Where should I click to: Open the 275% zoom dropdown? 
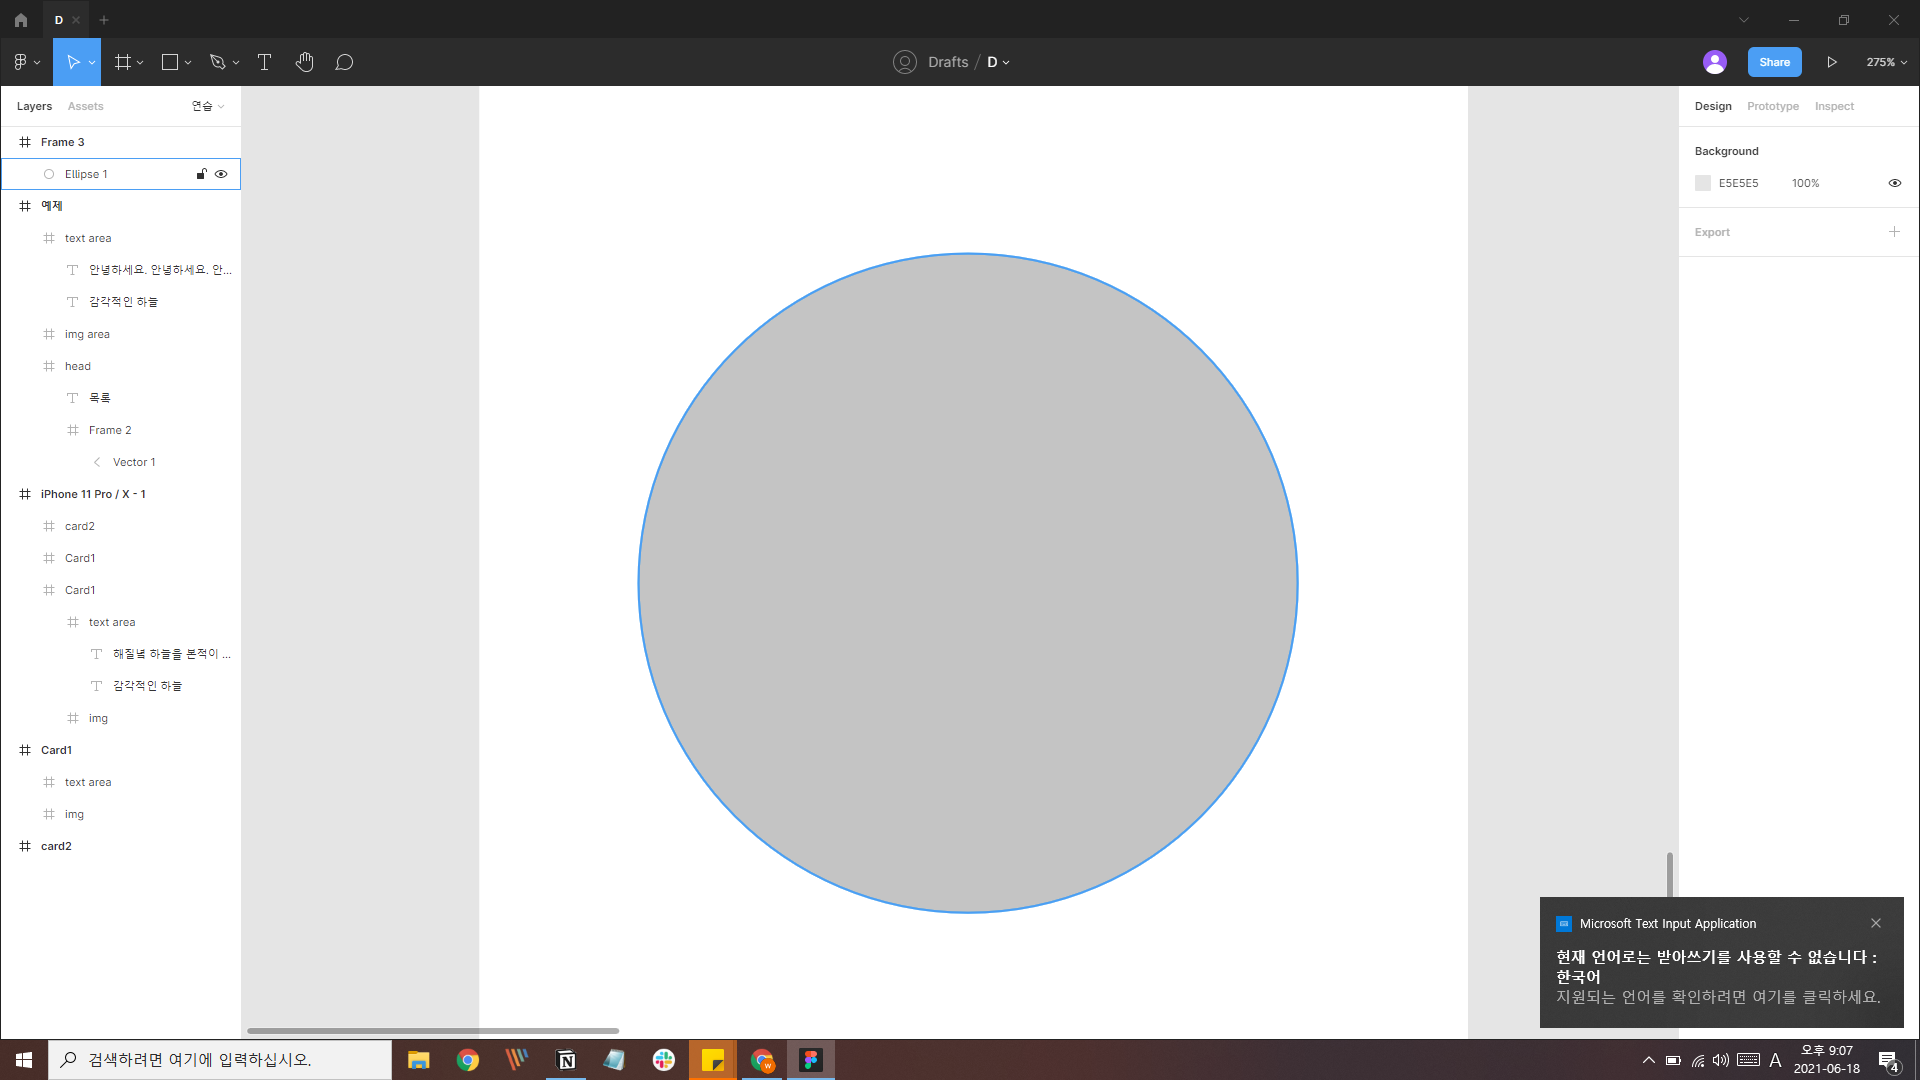pyautogui.click(x=1886, y=62)
